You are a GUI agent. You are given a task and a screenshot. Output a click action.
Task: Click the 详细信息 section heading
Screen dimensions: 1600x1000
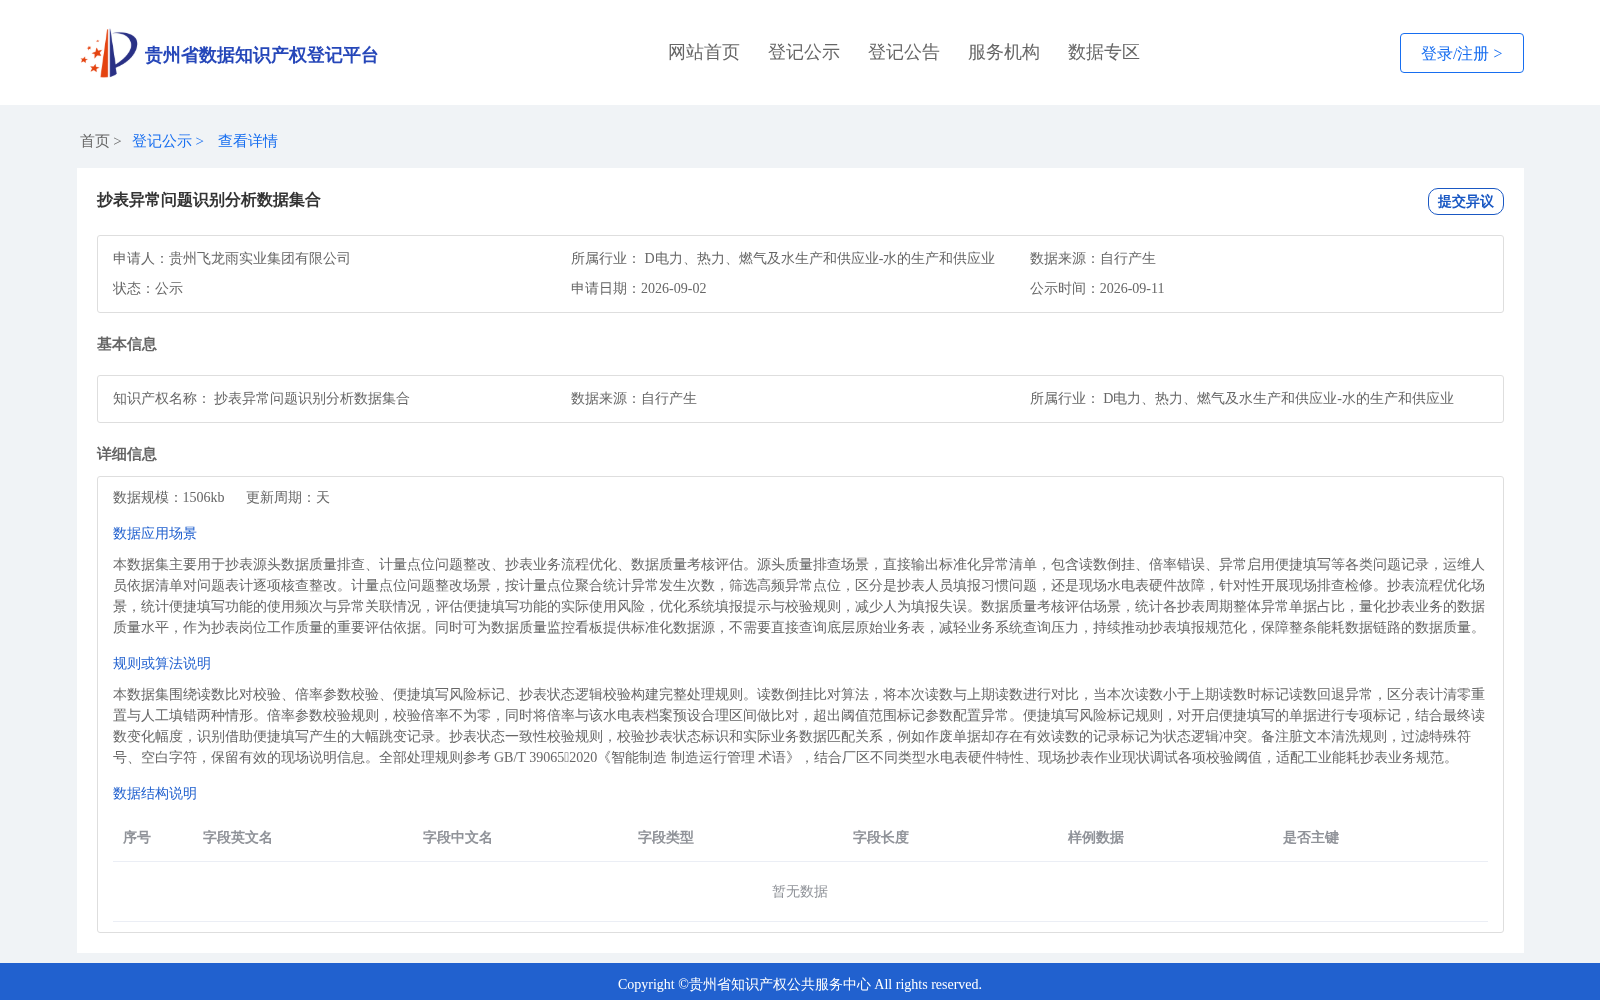pyautogui.click(x=127, y=454)
